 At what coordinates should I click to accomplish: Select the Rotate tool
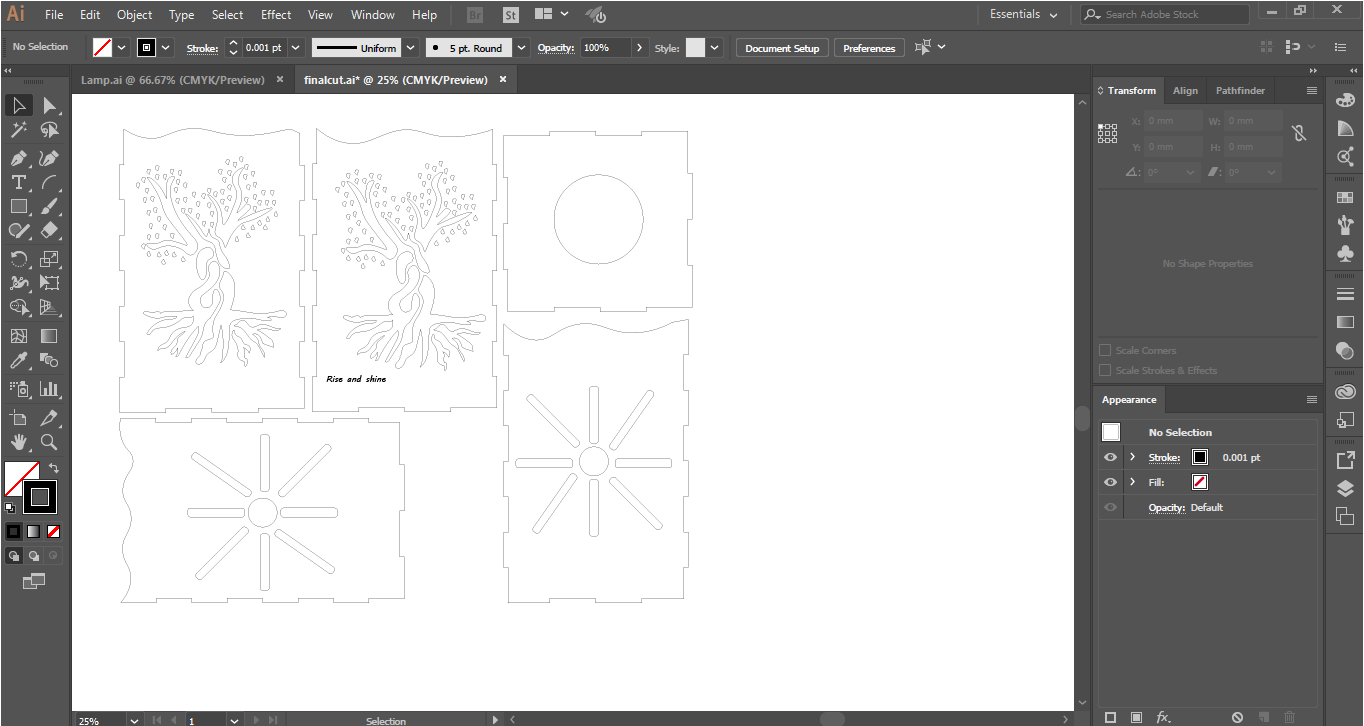18,258
